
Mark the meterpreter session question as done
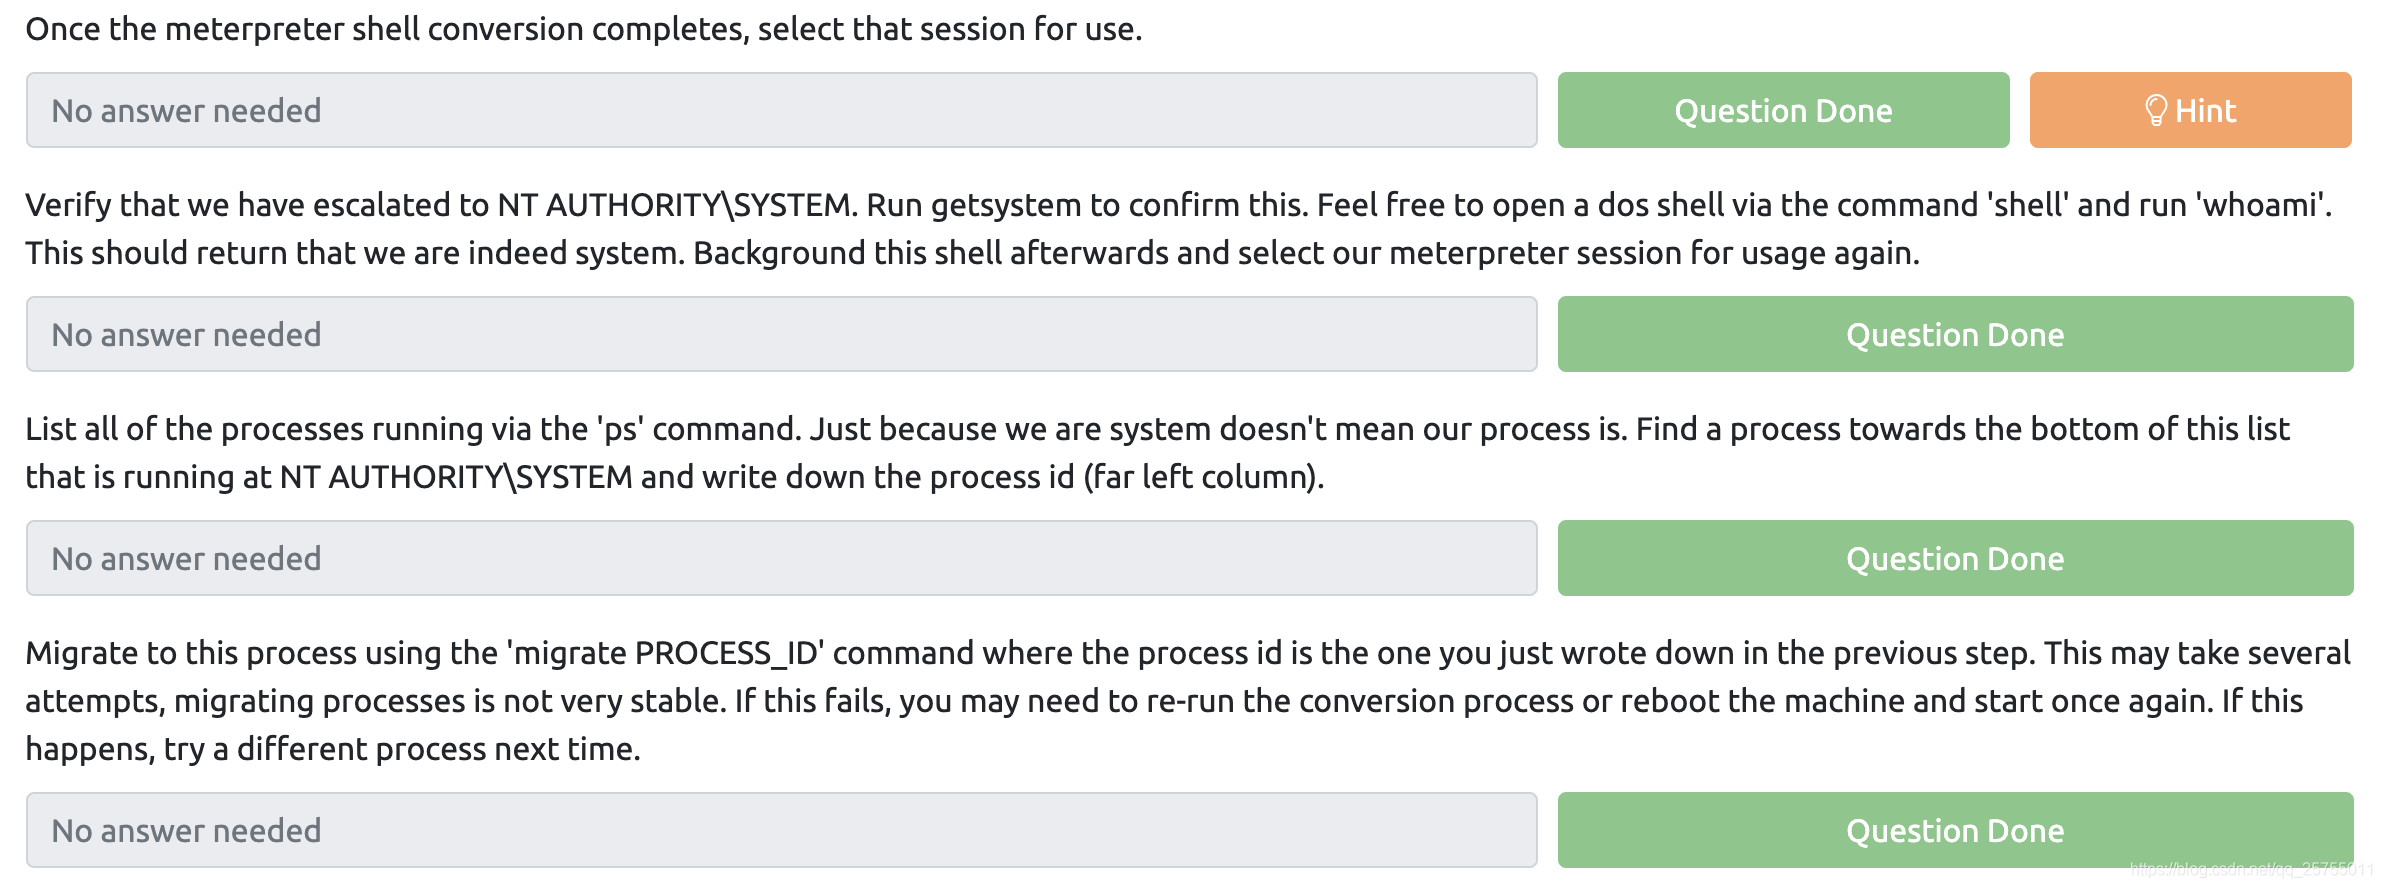point(1783,110)
